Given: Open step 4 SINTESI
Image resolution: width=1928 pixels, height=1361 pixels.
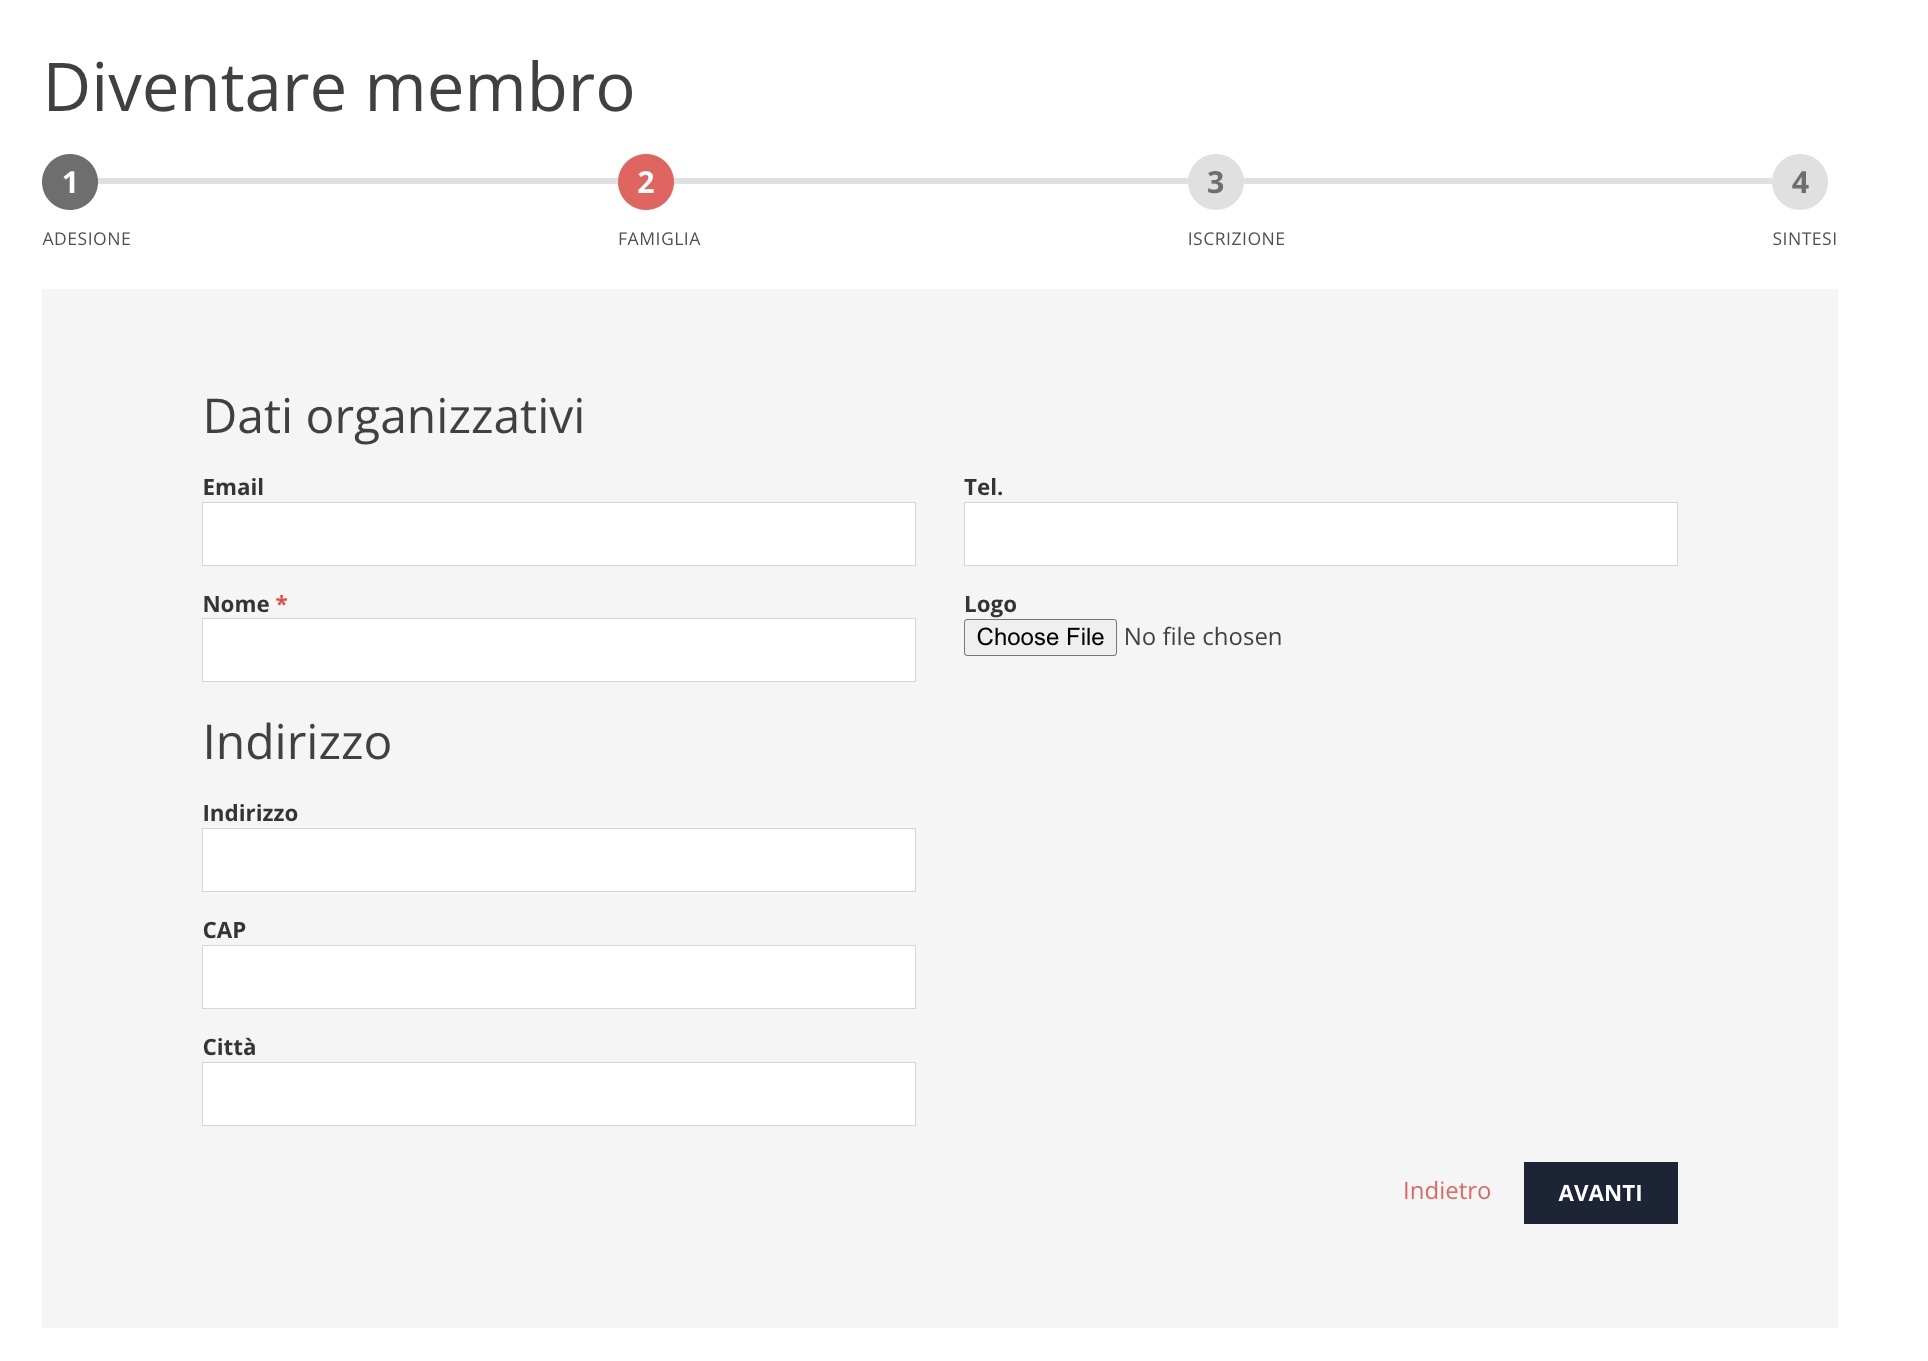Looking at the screenshot, I should coord(1798,183).
